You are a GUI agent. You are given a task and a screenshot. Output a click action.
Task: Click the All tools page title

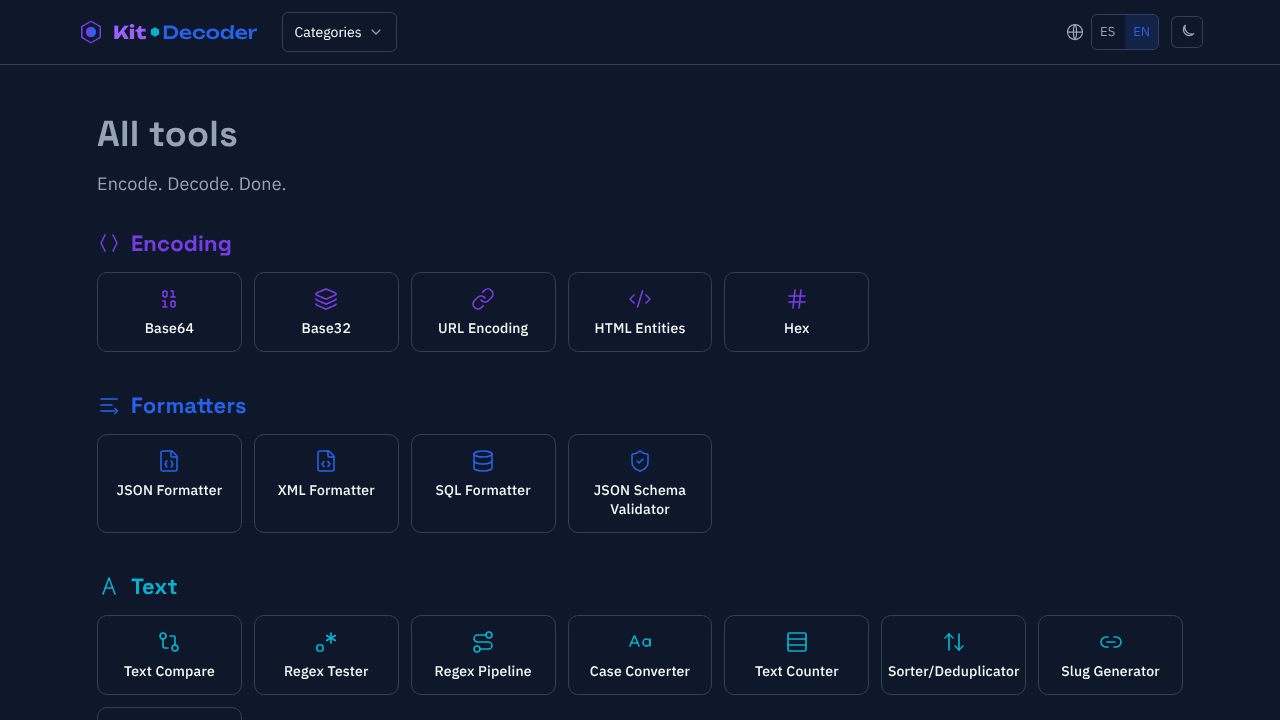167,134
